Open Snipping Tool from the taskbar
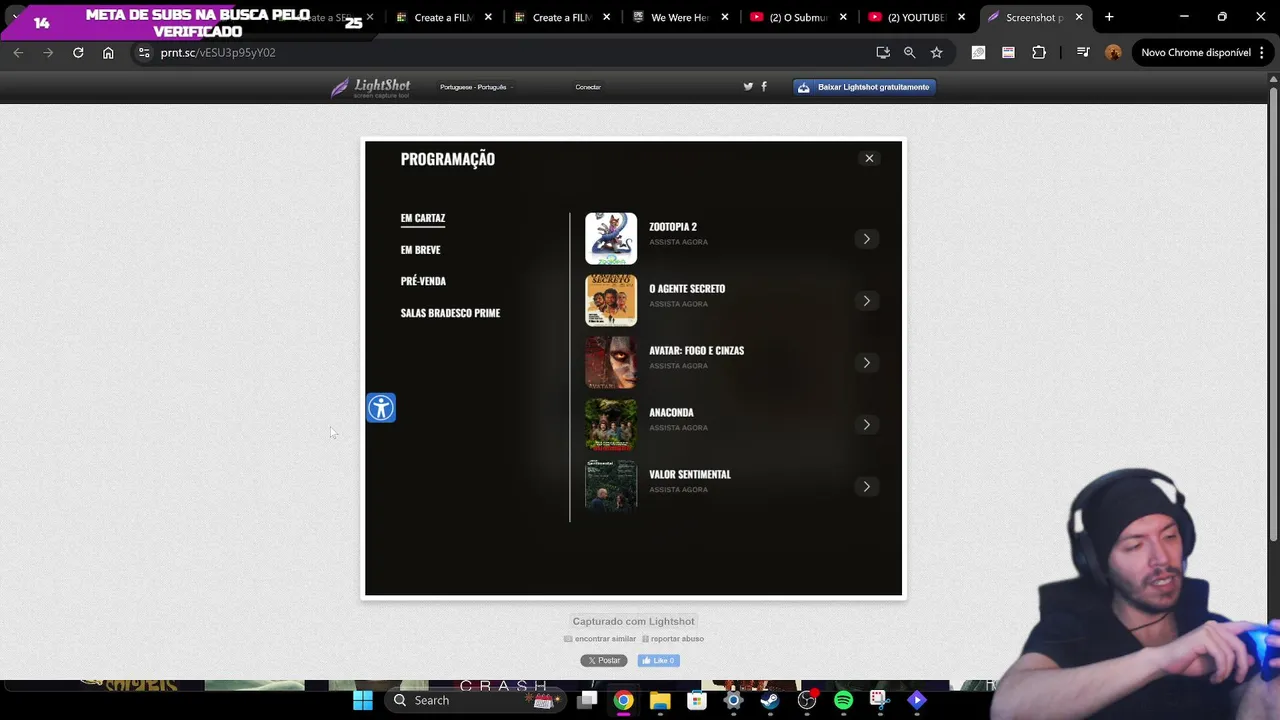This screenshot has width=1280, height=720. coord(879,700)
